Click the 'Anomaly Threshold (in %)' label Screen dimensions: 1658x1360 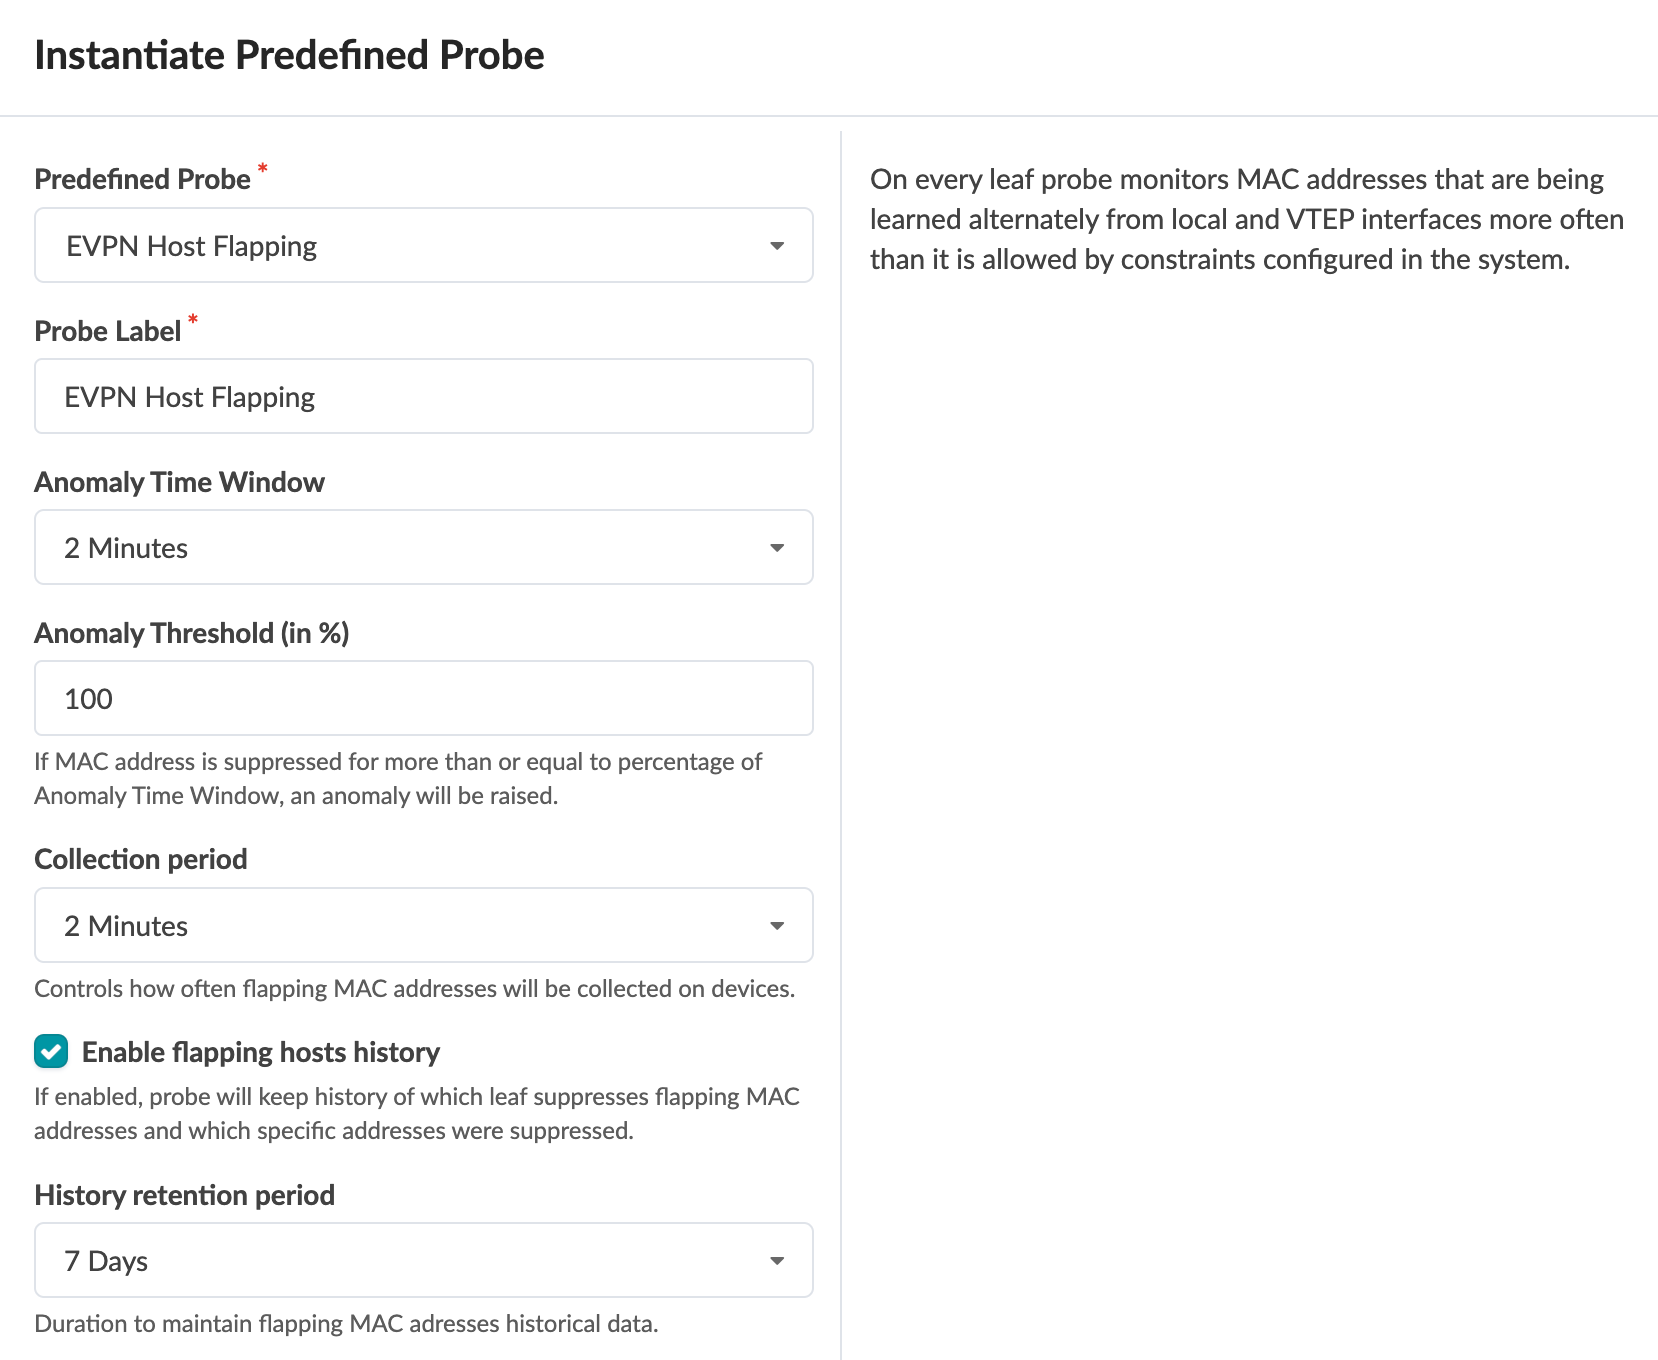coord(191,633)
